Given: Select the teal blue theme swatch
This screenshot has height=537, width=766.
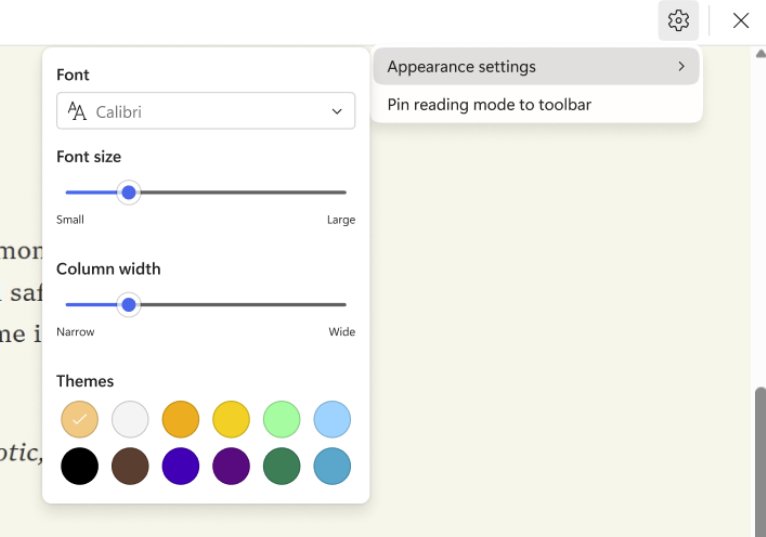Looking at the screenshot, I should click(x=332, y=466).
